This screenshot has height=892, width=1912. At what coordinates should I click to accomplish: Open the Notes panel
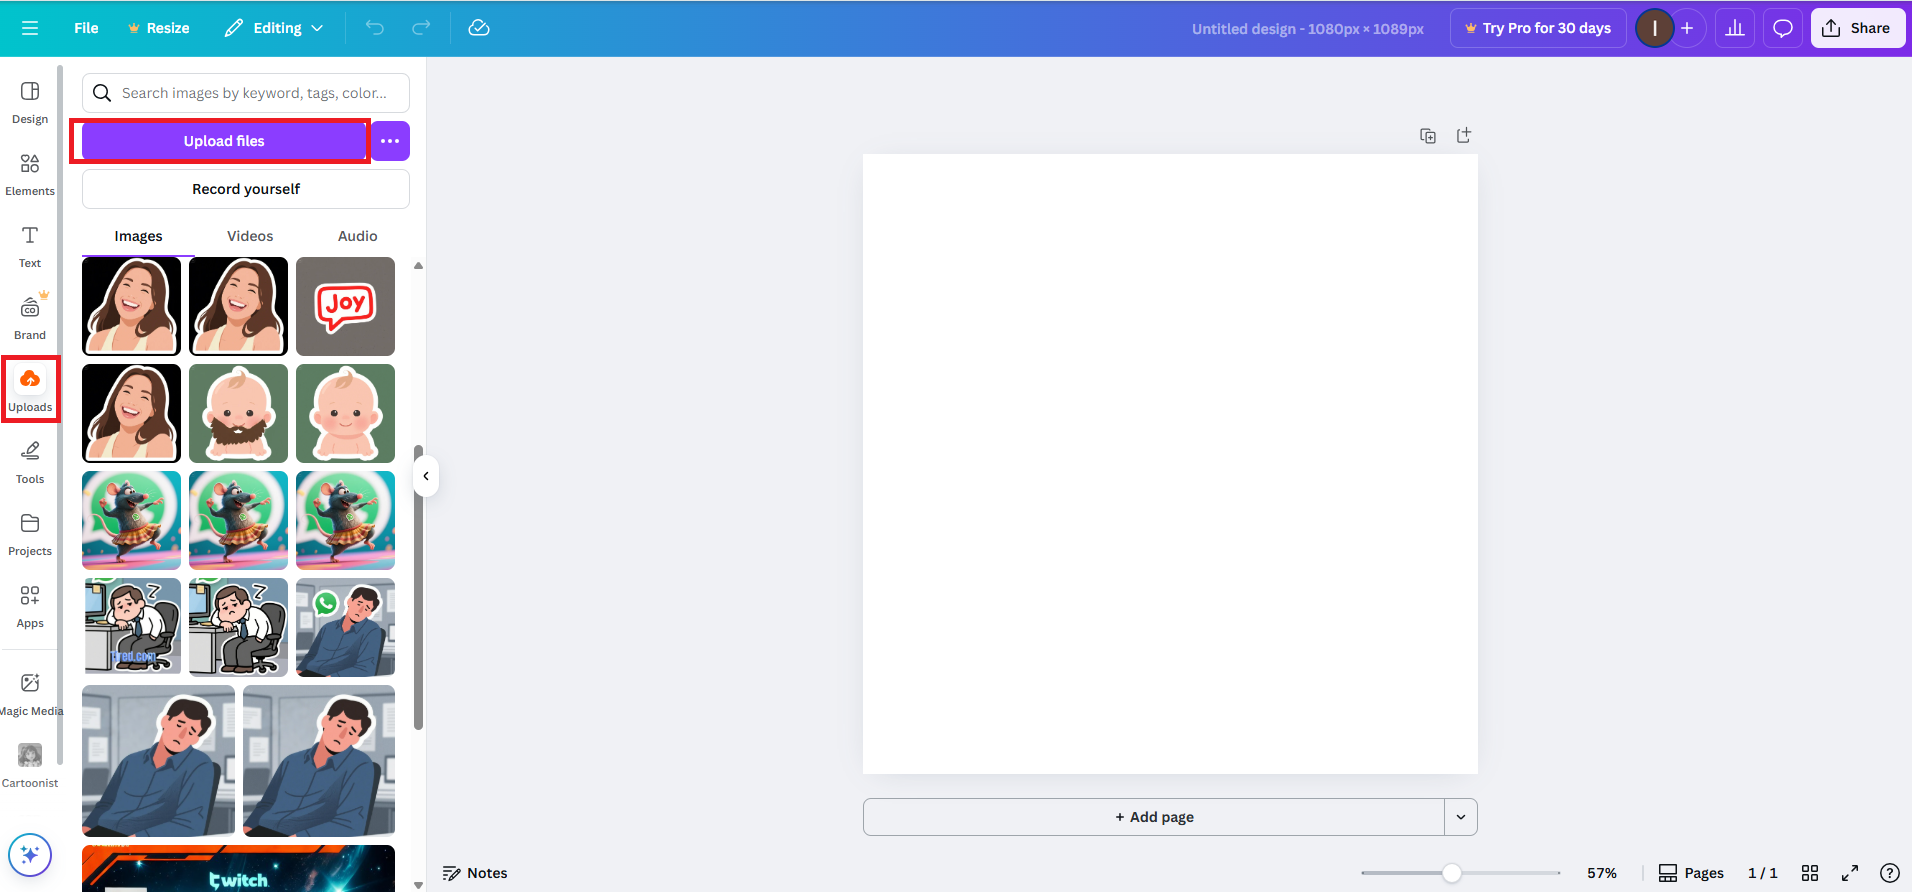coord(475,873)
